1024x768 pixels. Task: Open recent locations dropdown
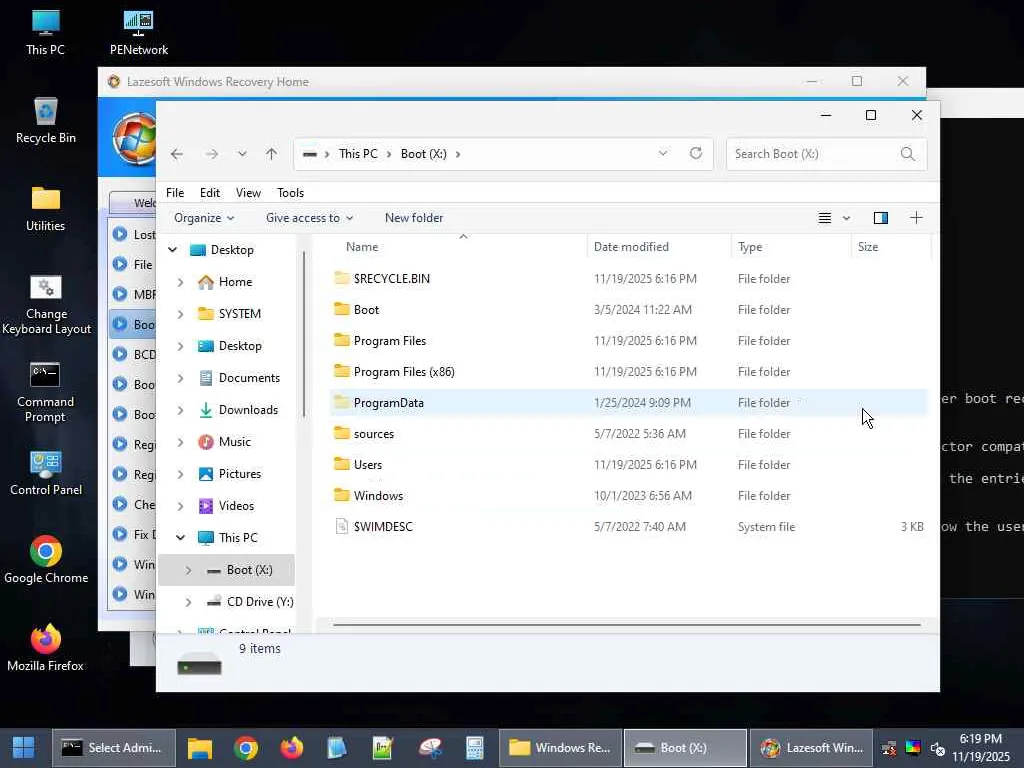242,154
